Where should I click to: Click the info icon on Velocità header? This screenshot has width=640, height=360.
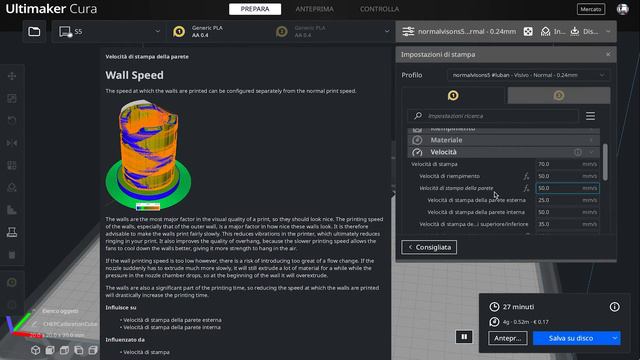click(x=578, y=152)
